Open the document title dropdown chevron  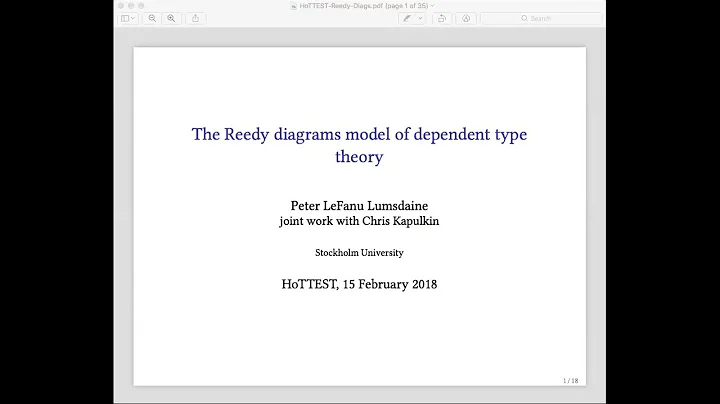[x=432, y=6]
